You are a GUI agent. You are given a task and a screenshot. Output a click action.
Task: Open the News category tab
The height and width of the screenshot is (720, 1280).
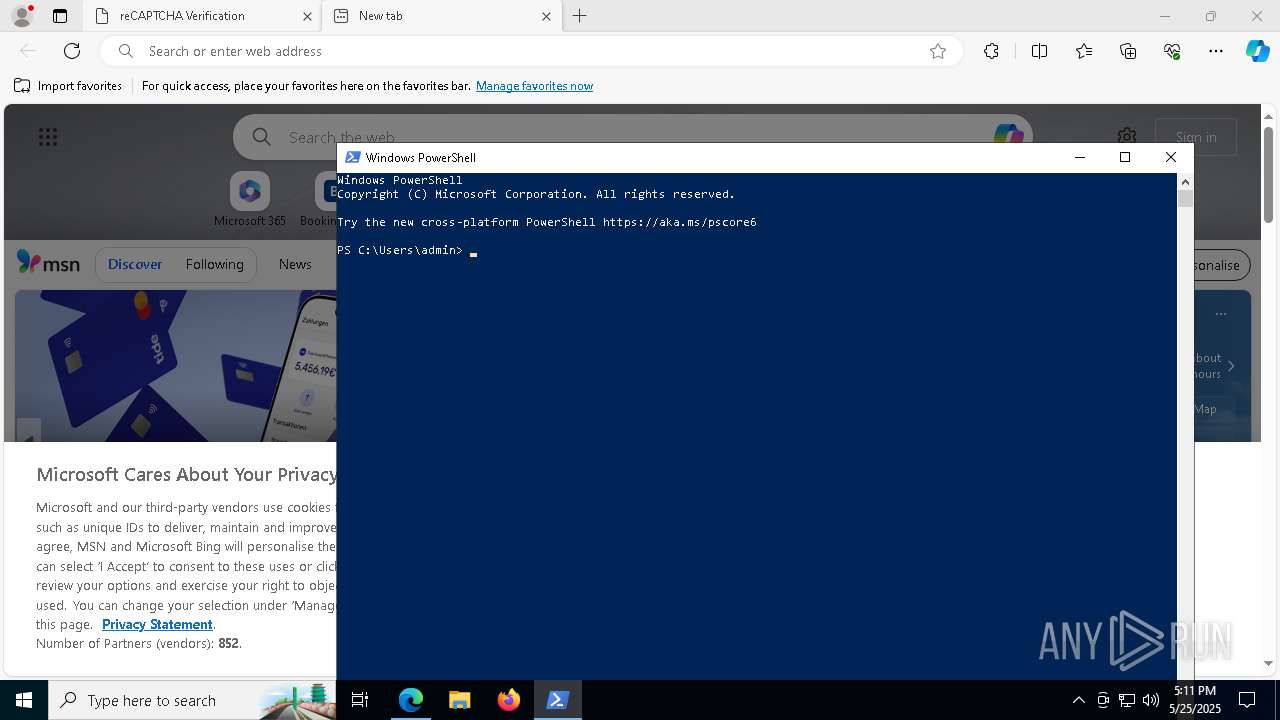(x=295, y=264)
